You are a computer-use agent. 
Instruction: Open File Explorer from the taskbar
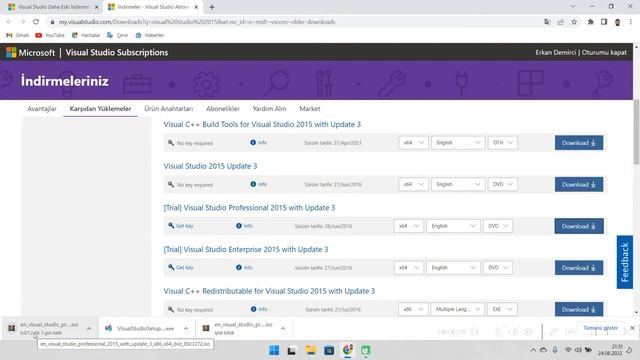(311, 350)
